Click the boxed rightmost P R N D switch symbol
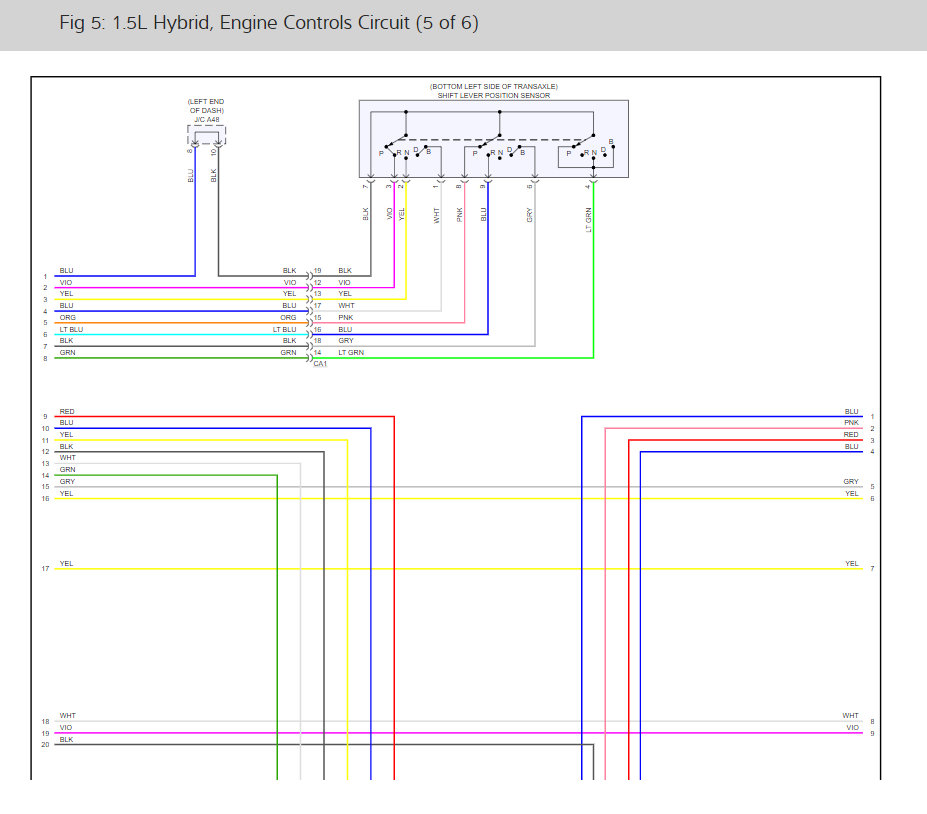Image resolution: width=927 pixels, height=814 pixels. (586, 156)
